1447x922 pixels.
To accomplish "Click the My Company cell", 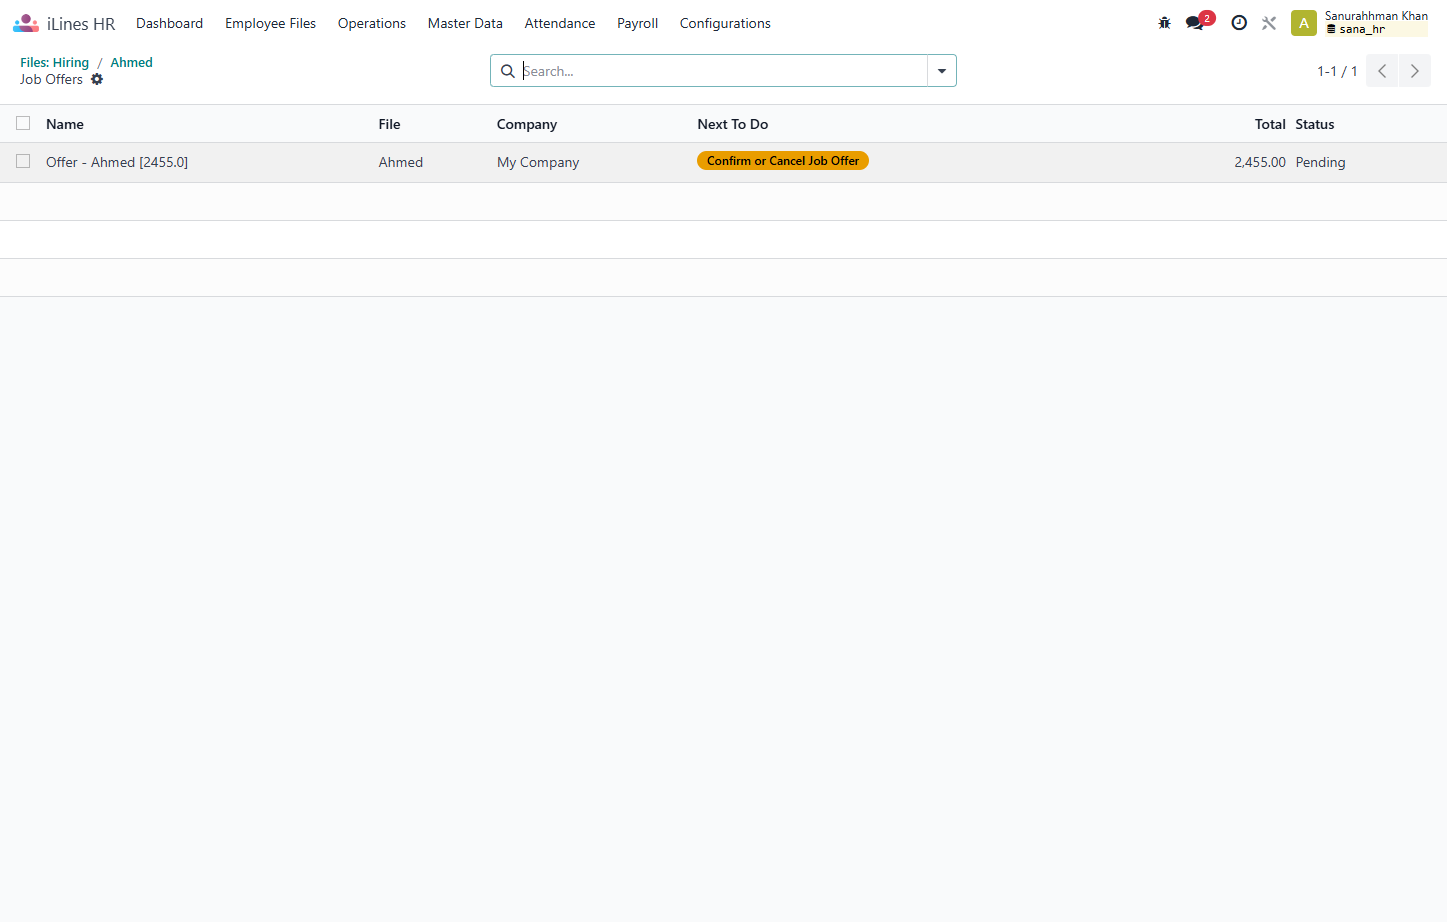I will 538,162.
